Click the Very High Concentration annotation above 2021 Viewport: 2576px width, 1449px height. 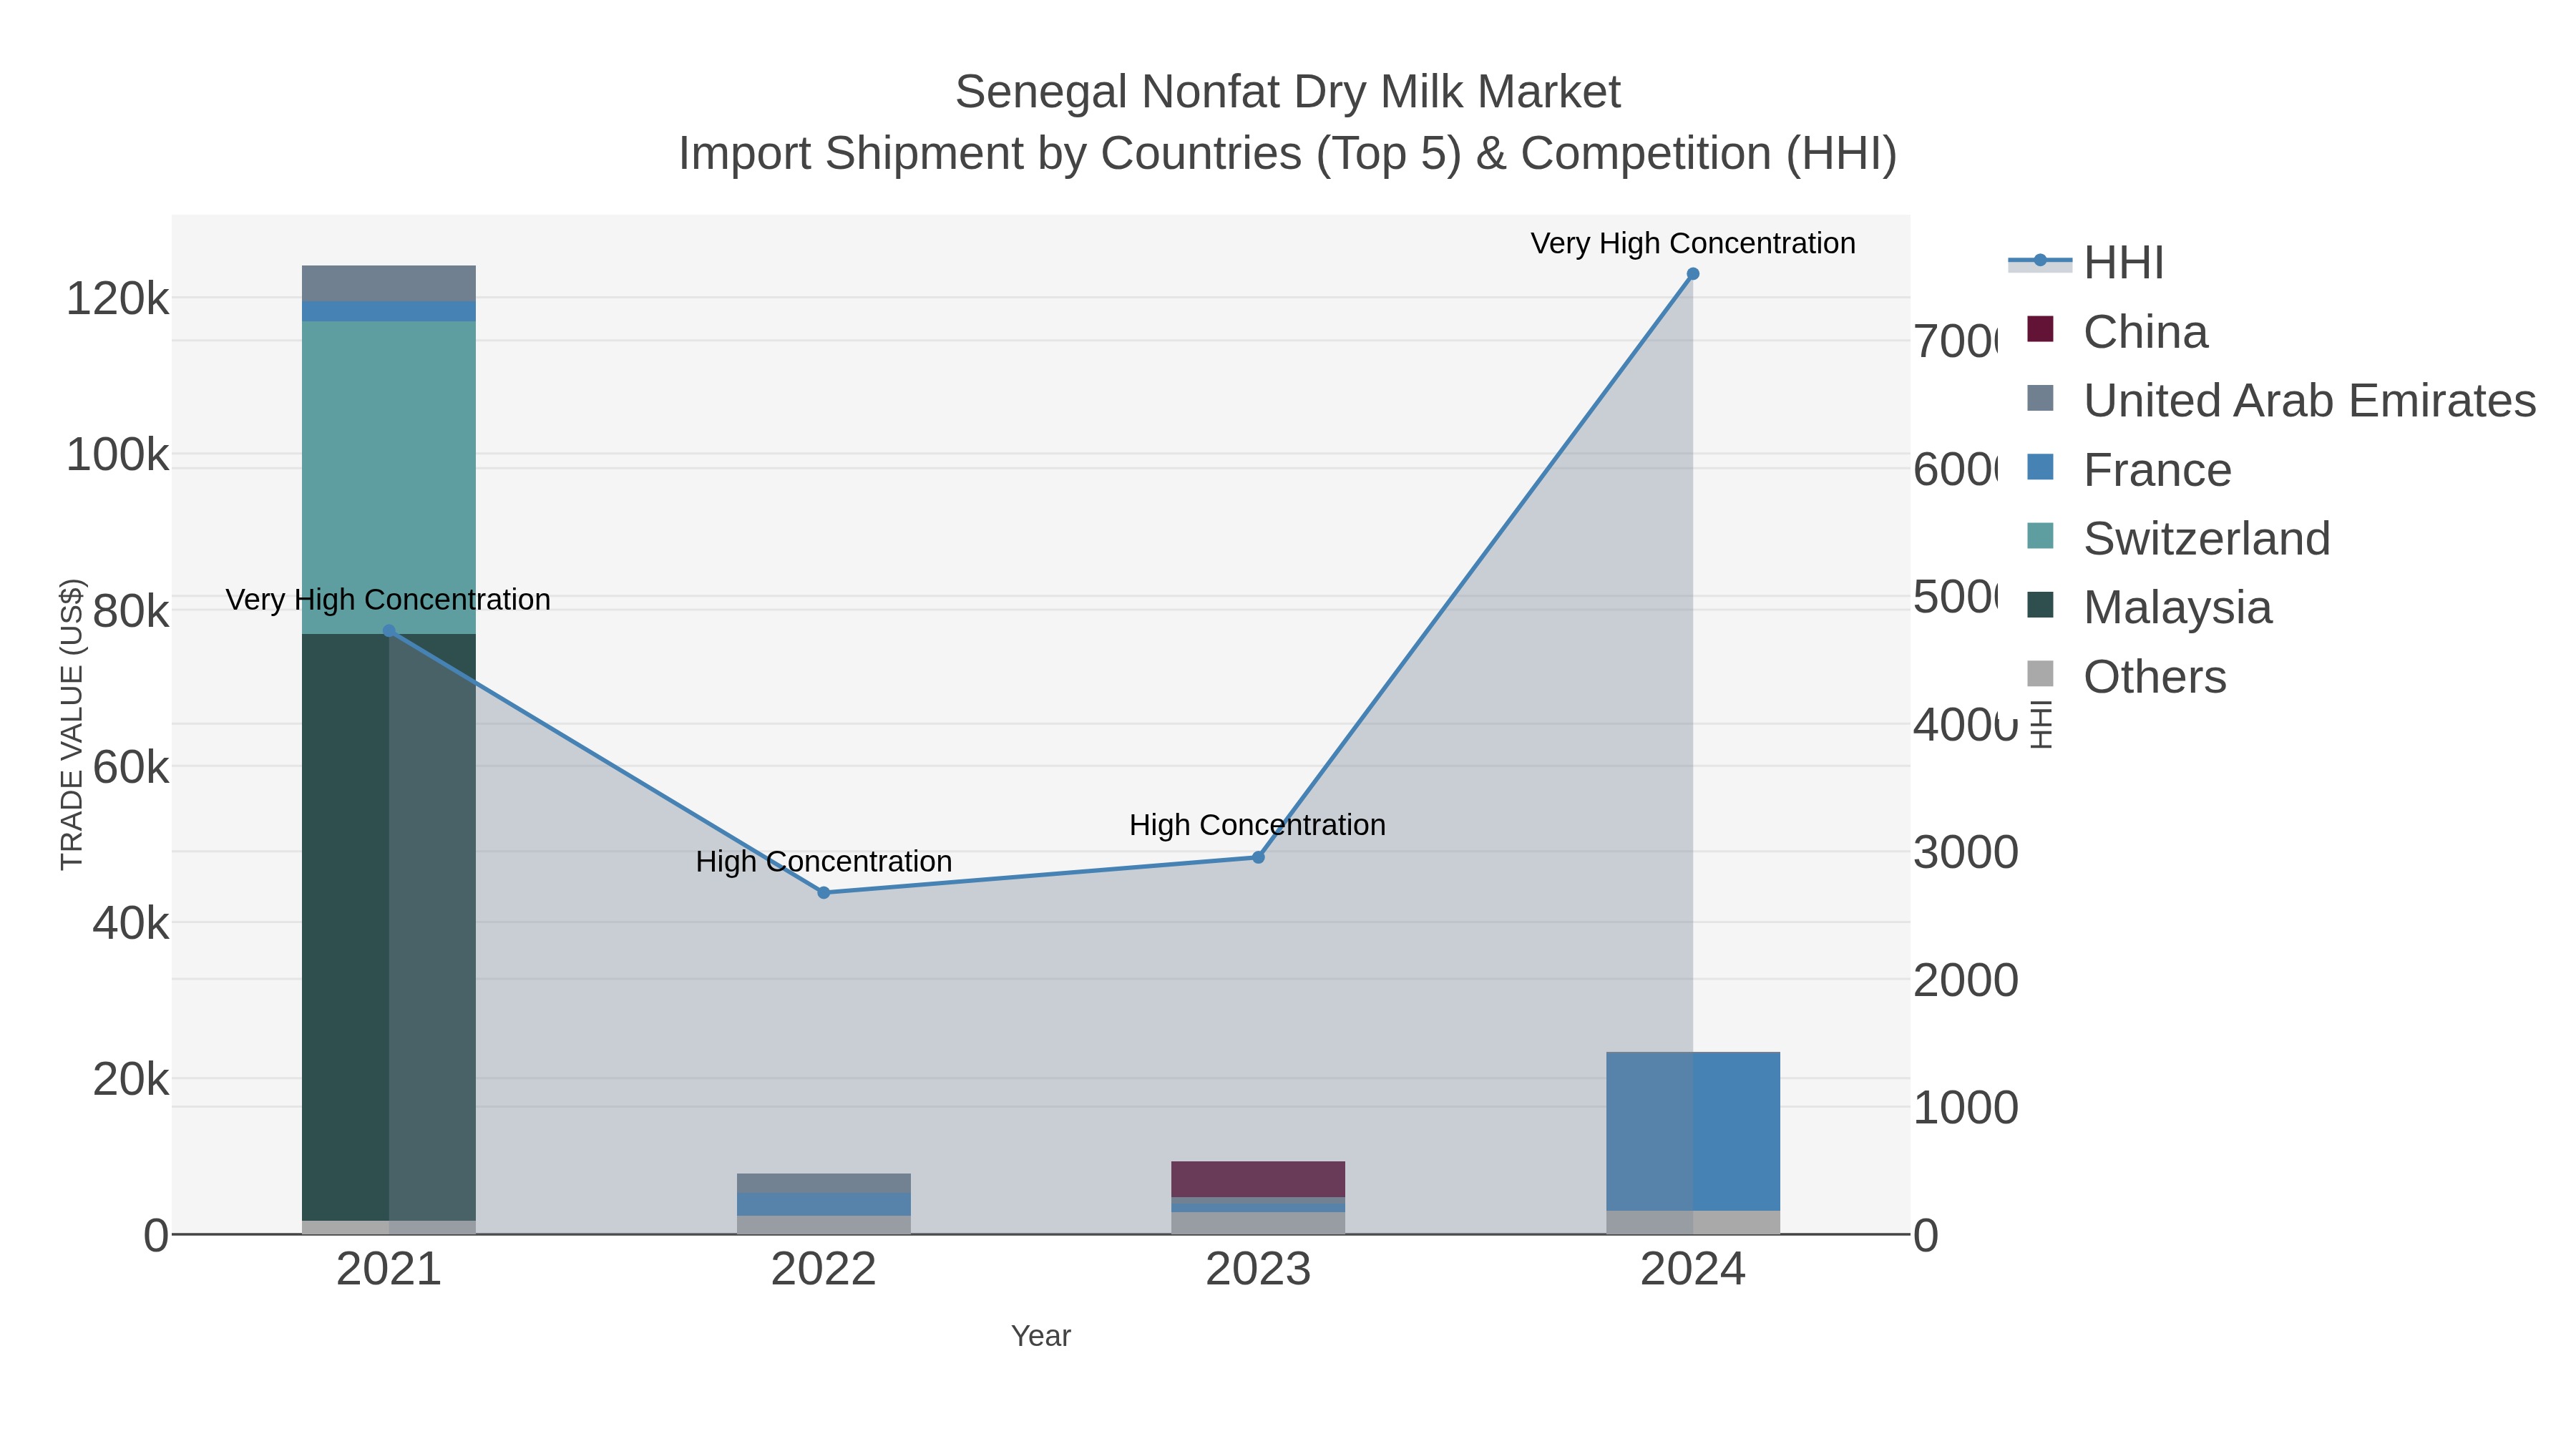(388, 600)
